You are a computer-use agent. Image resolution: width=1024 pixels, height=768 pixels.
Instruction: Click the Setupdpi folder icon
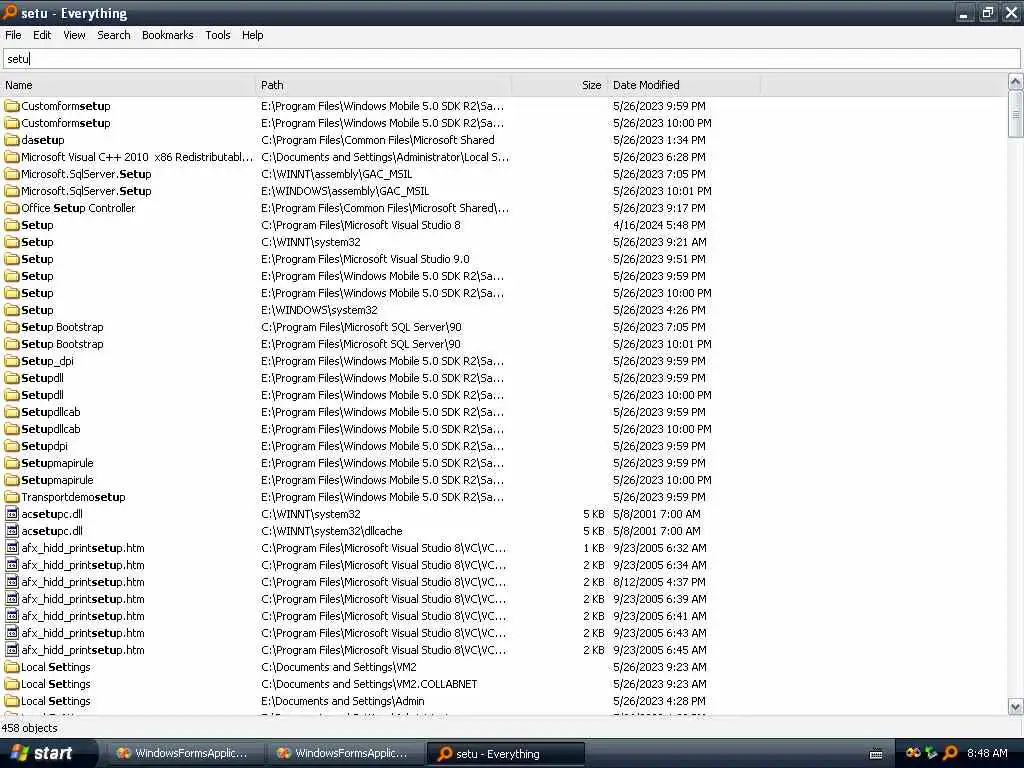[12, 446]
